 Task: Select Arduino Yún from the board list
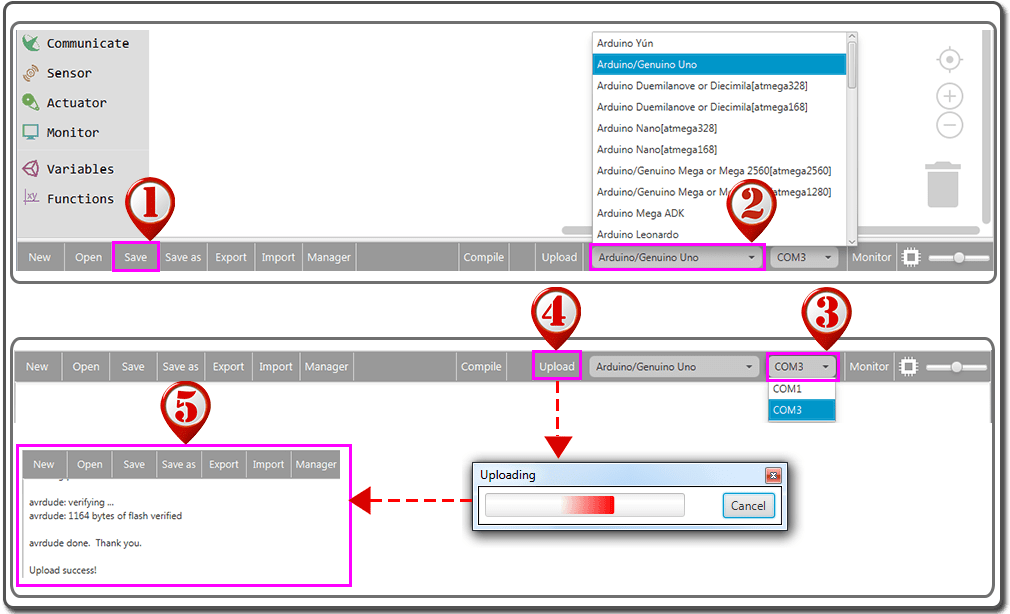click(719, 43)
